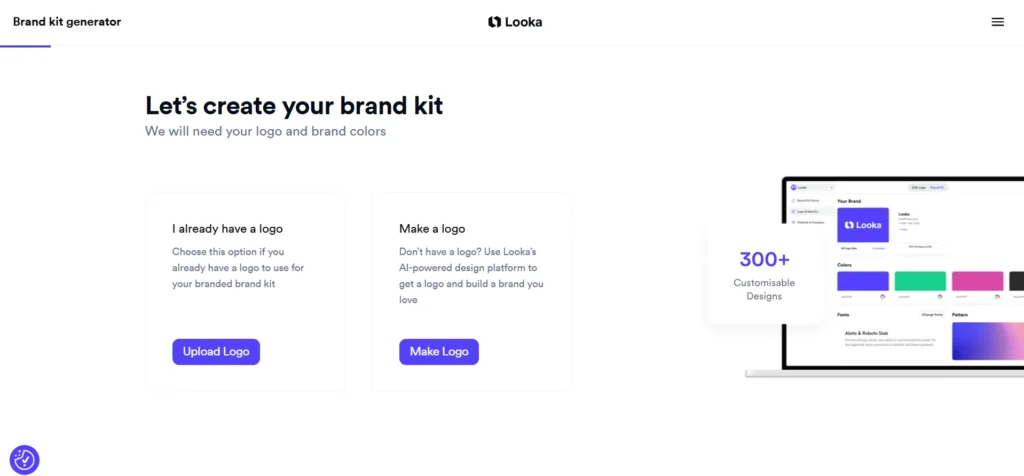Image resolution: width=1024 pixels, height=476 pixels.
Task: Select the Brand kit generator tab
Action: [67, 22]
